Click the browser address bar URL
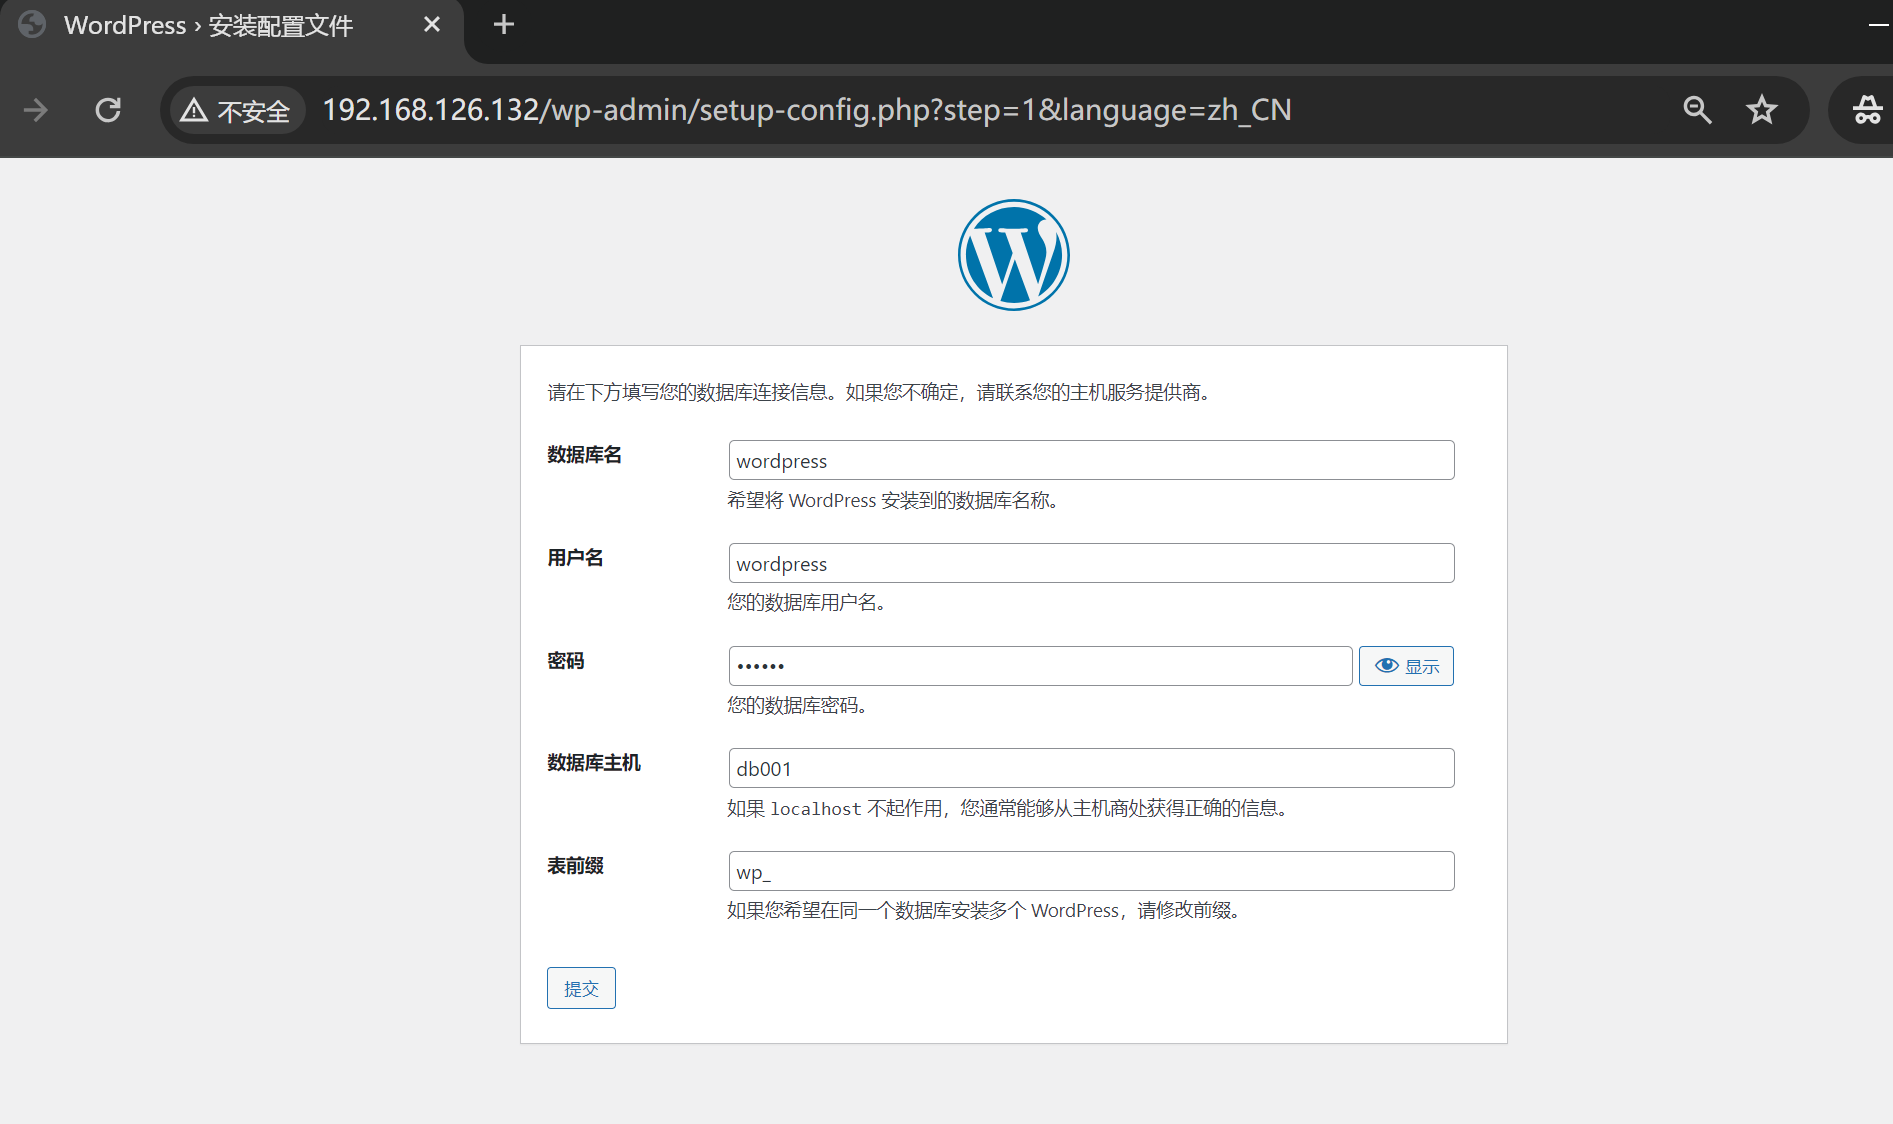 click(x=806, y=110)
